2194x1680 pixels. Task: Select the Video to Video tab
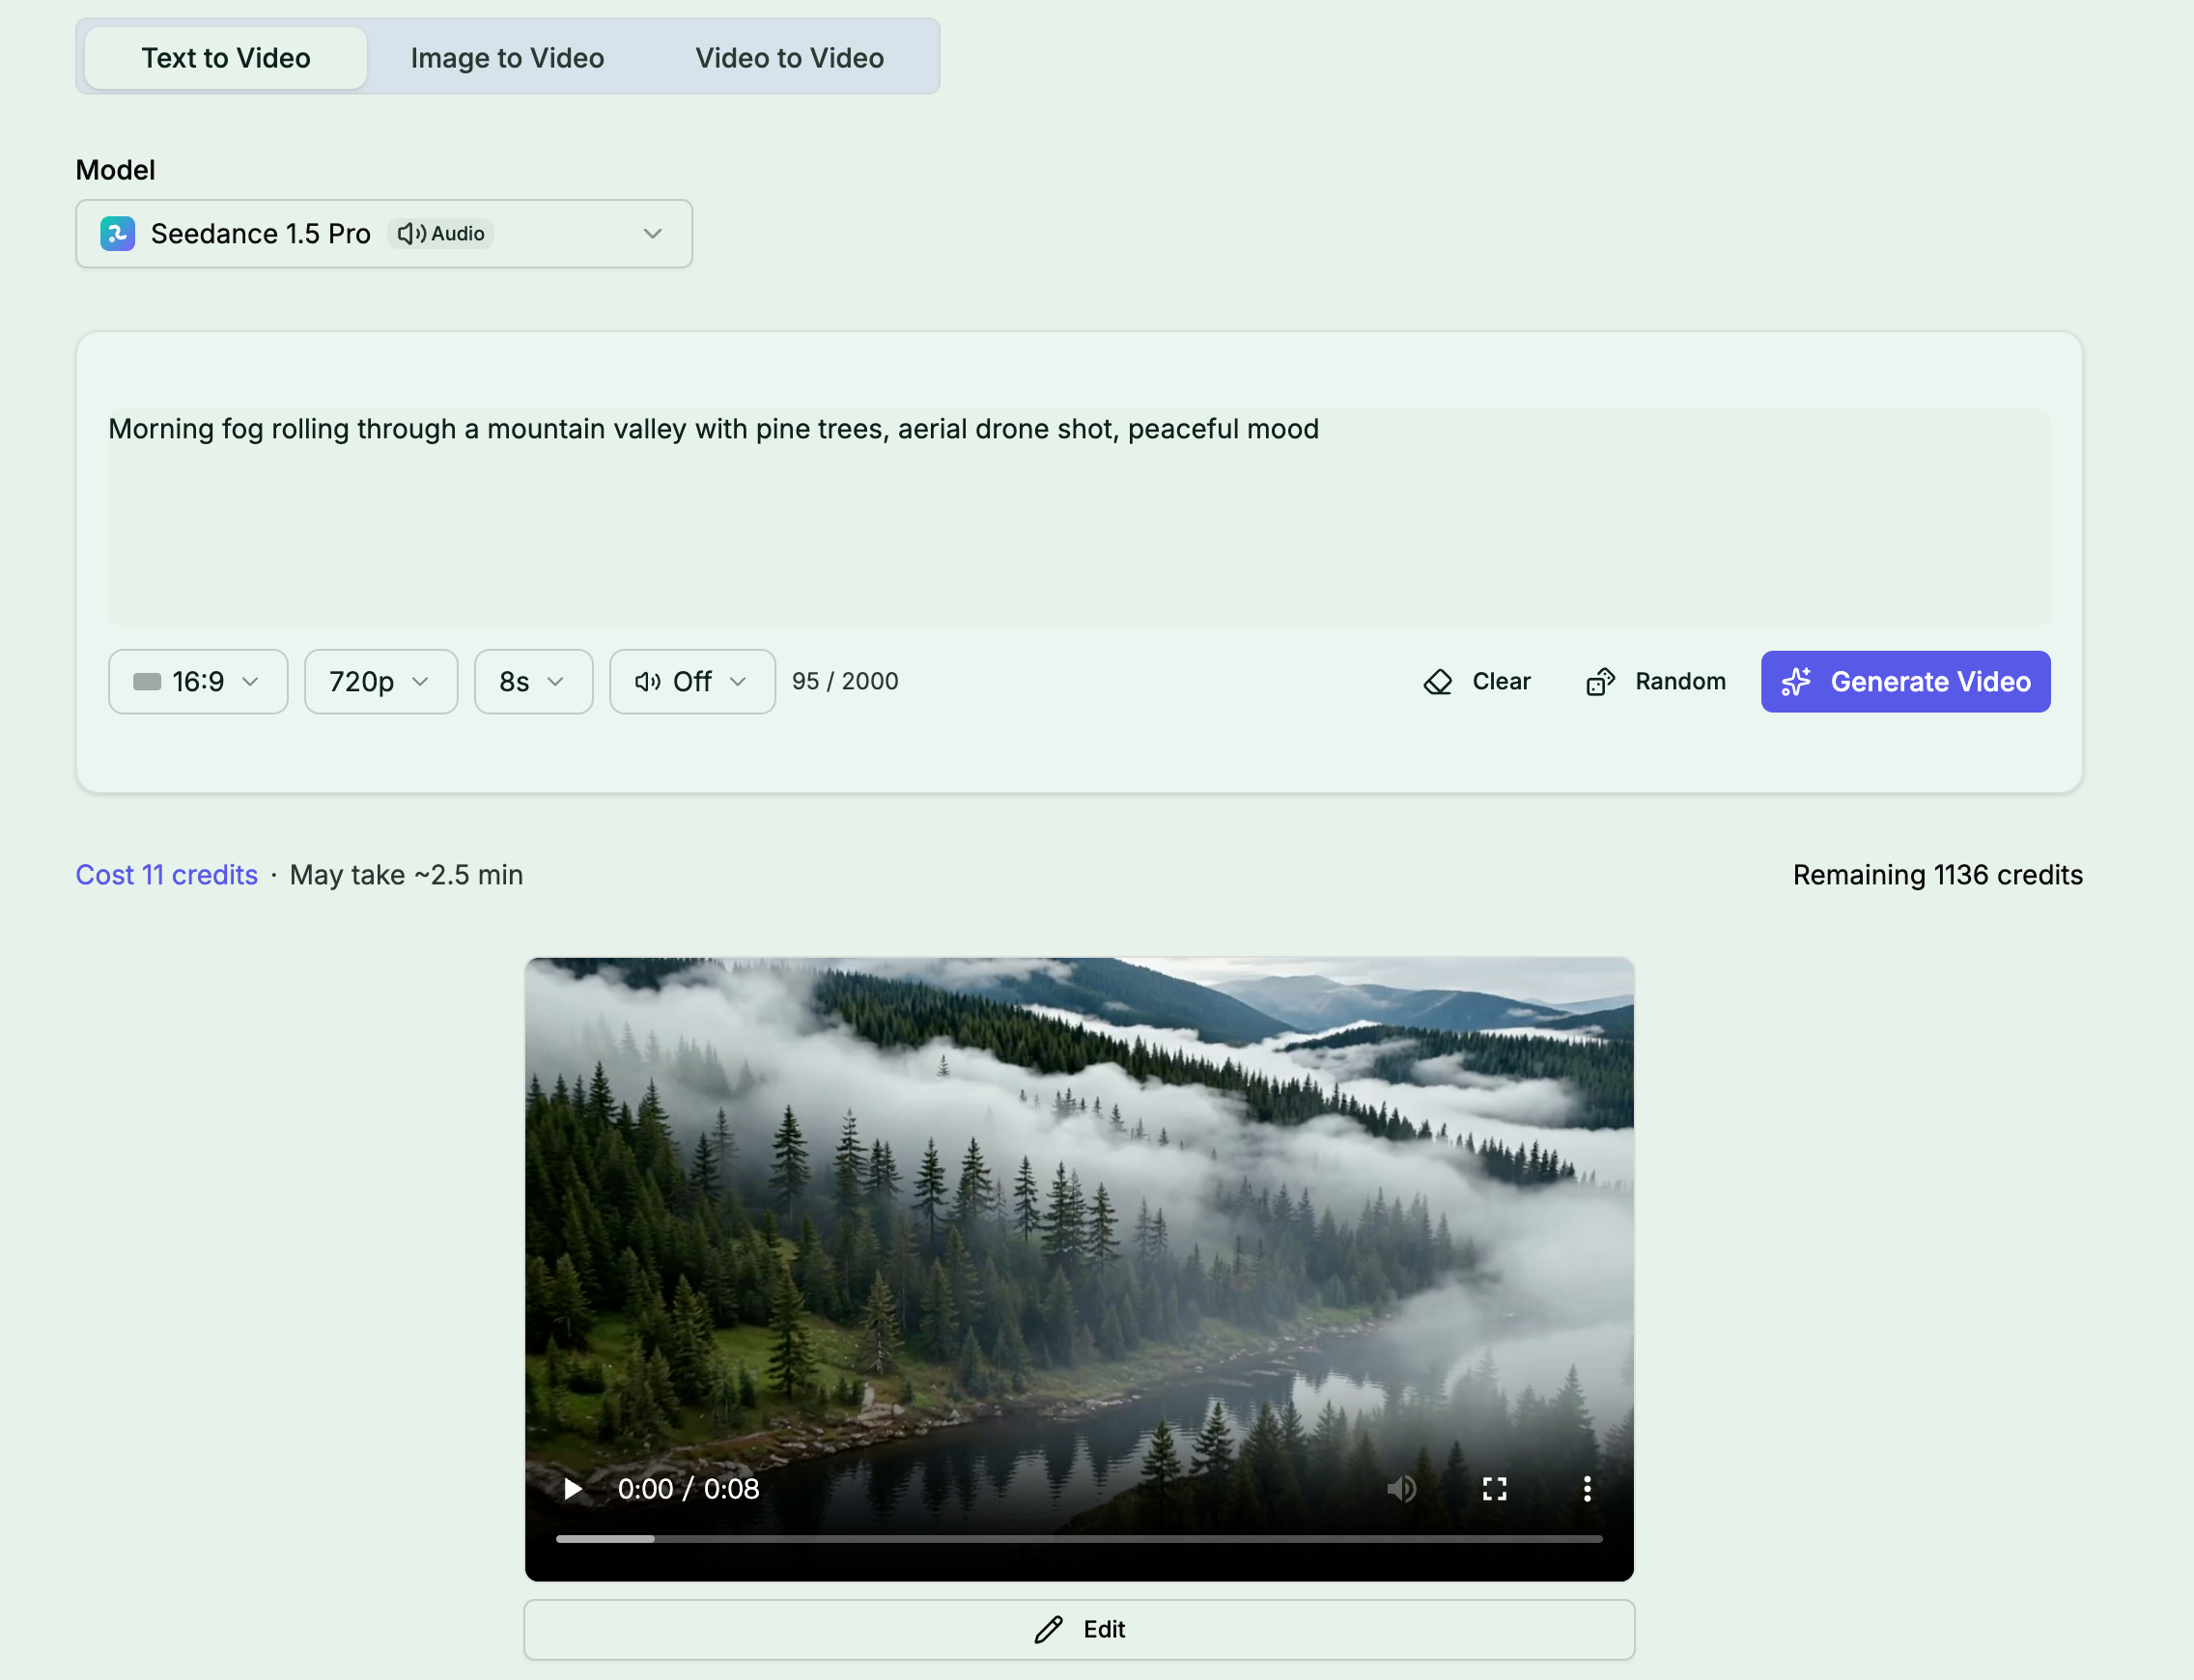pos(789,57)
